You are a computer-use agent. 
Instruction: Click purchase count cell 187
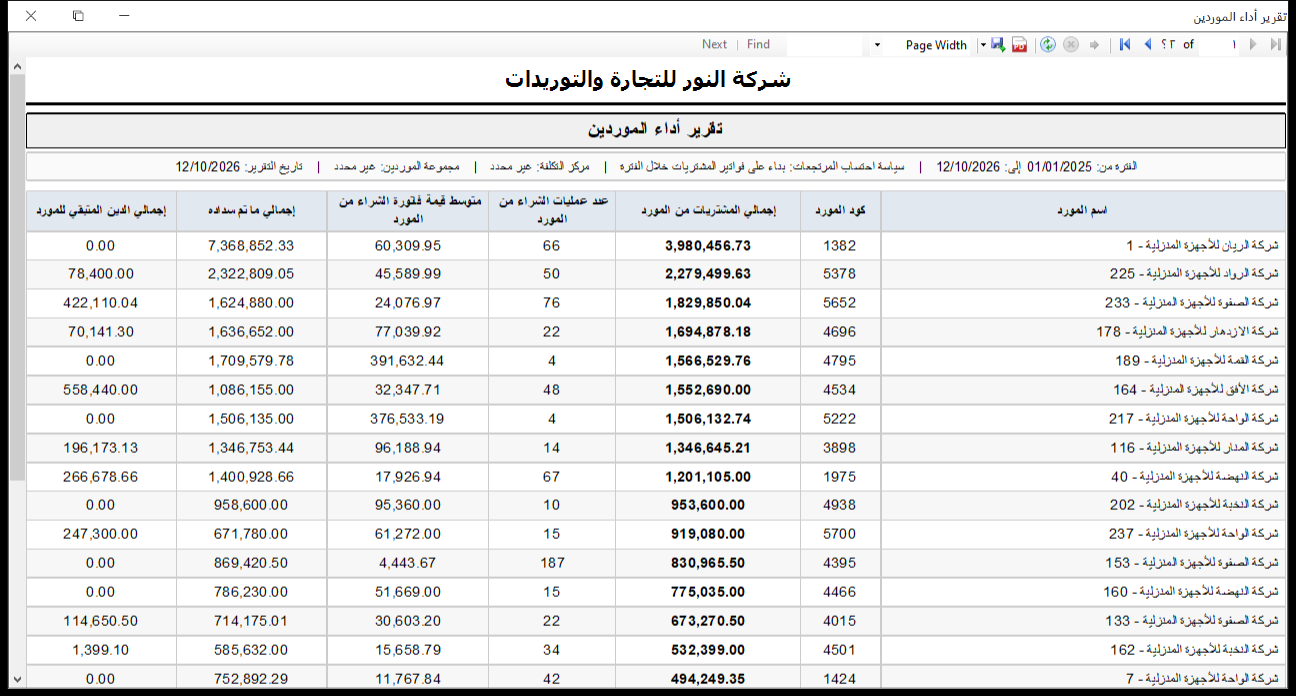pos(552,563)
